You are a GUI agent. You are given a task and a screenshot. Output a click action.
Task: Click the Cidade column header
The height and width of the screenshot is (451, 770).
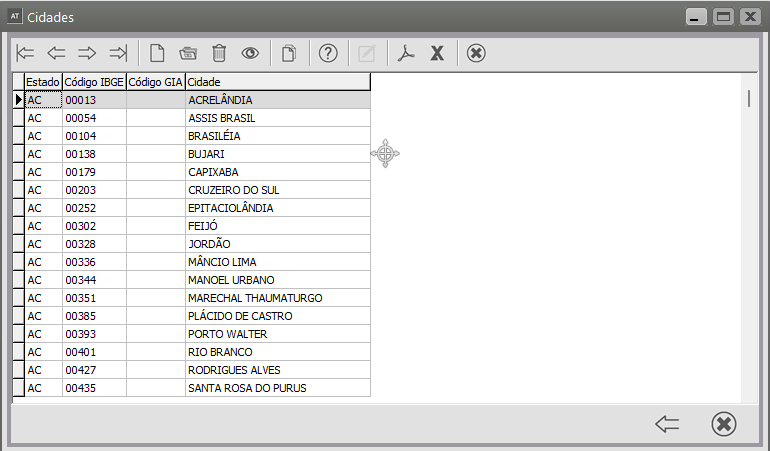pos(277,82)
